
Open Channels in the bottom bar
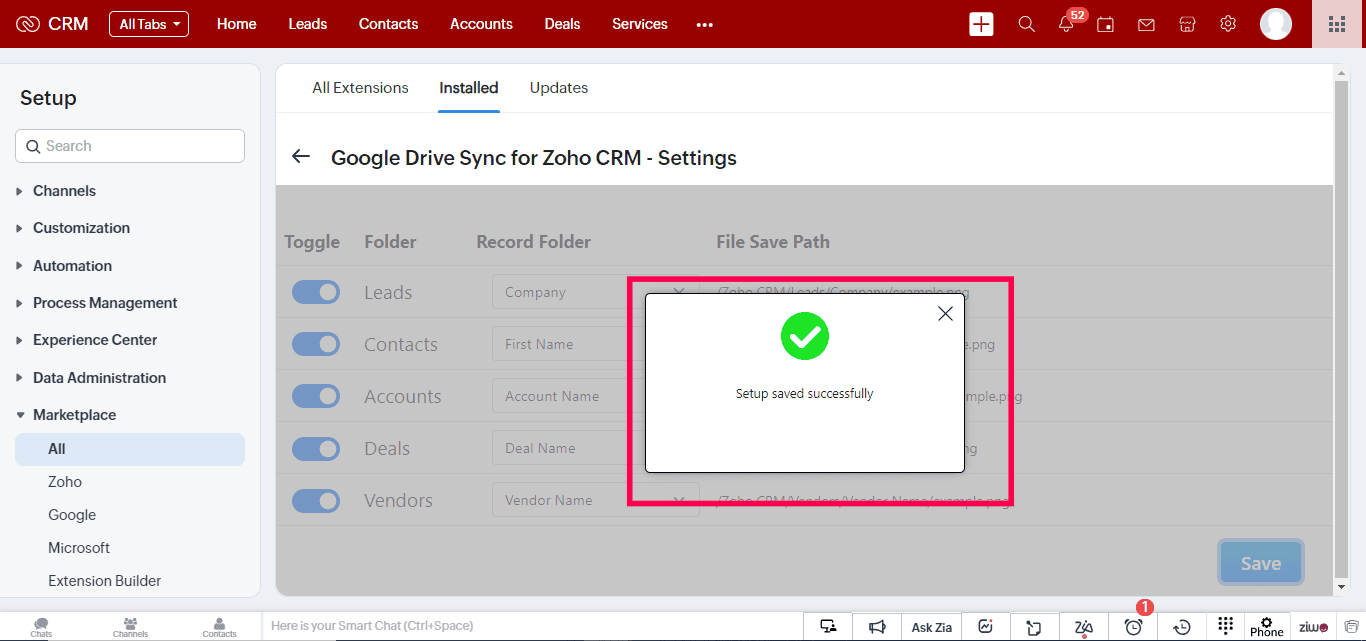(130, 627)
